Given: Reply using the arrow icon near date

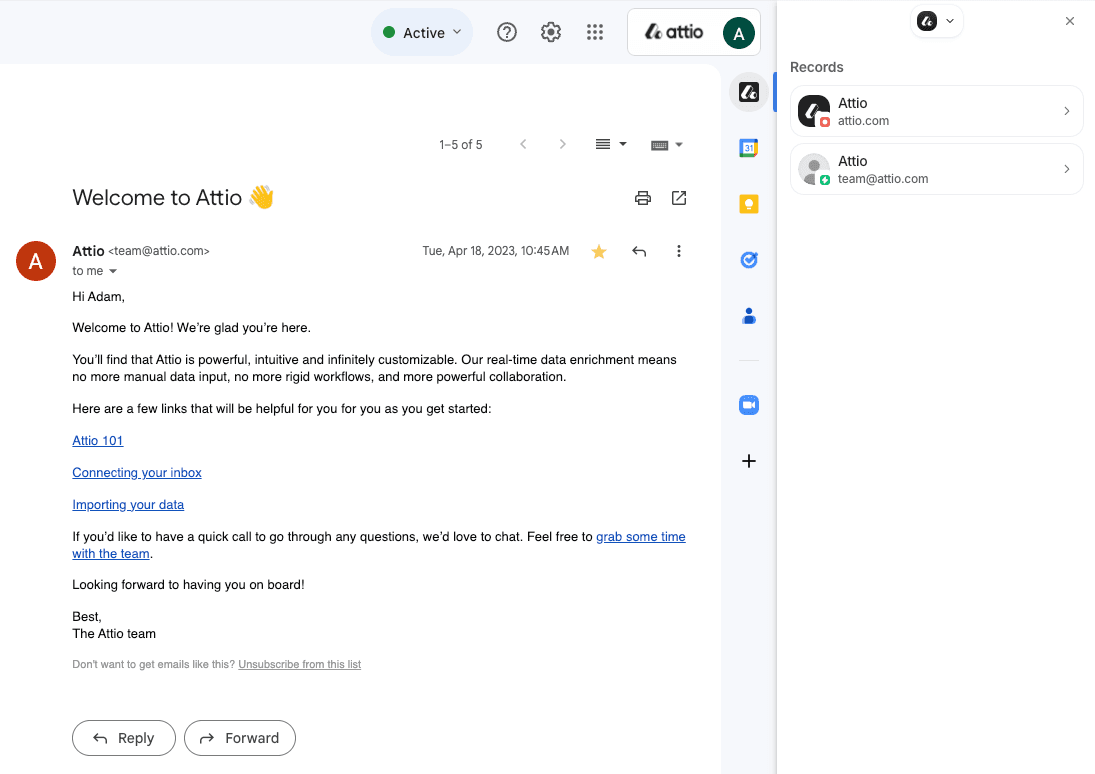Looking at the screenshot, I should [x=639, y=251].
